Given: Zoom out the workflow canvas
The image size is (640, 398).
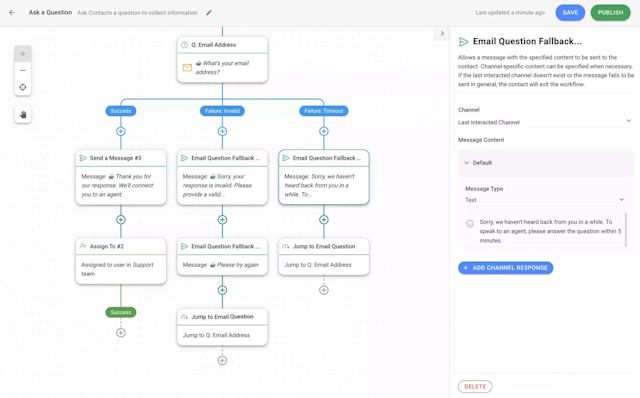Looking at the screenshot, I should [23, 71].
